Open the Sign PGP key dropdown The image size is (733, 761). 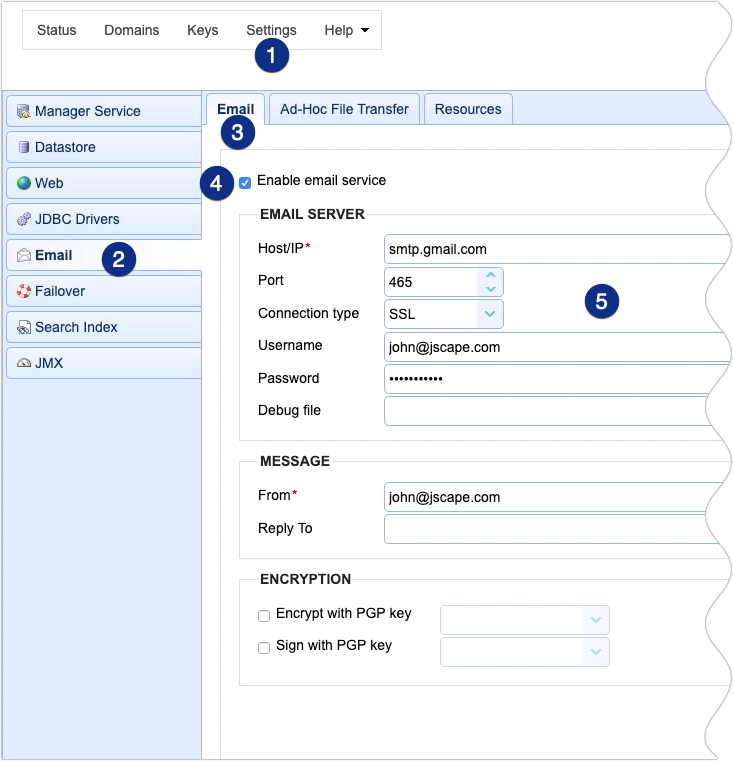point(595,652)
